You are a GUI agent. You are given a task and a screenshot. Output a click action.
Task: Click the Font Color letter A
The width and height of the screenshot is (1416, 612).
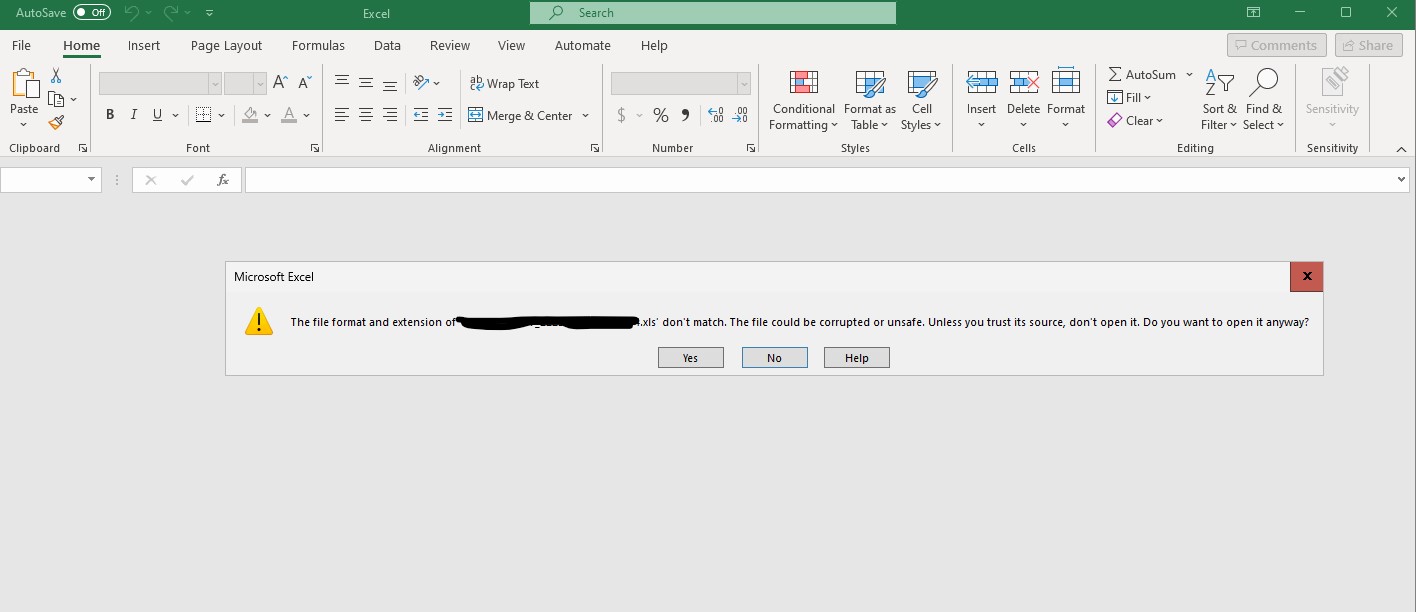pyautogui.click(x=289, y=115)
